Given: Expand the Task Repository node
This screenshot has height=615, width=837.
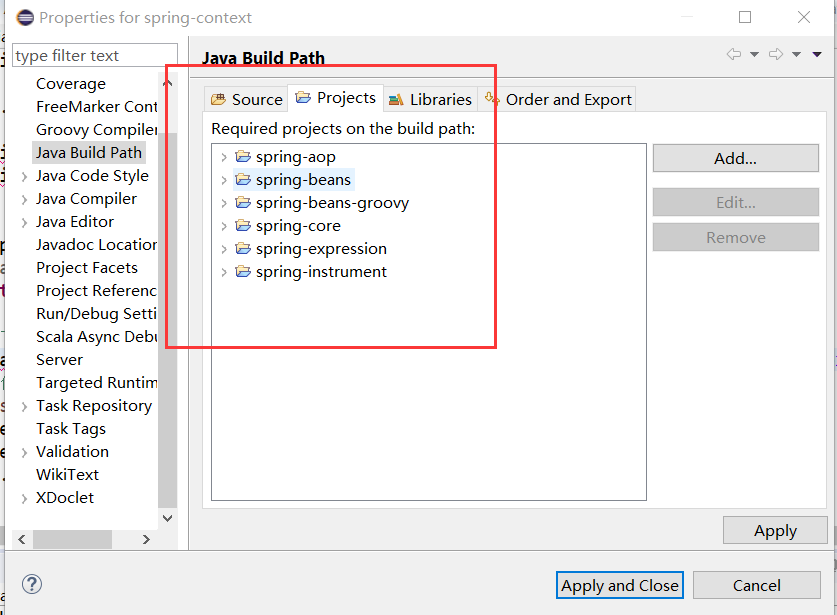Looking at the screenshot, I should coord(24,406).
